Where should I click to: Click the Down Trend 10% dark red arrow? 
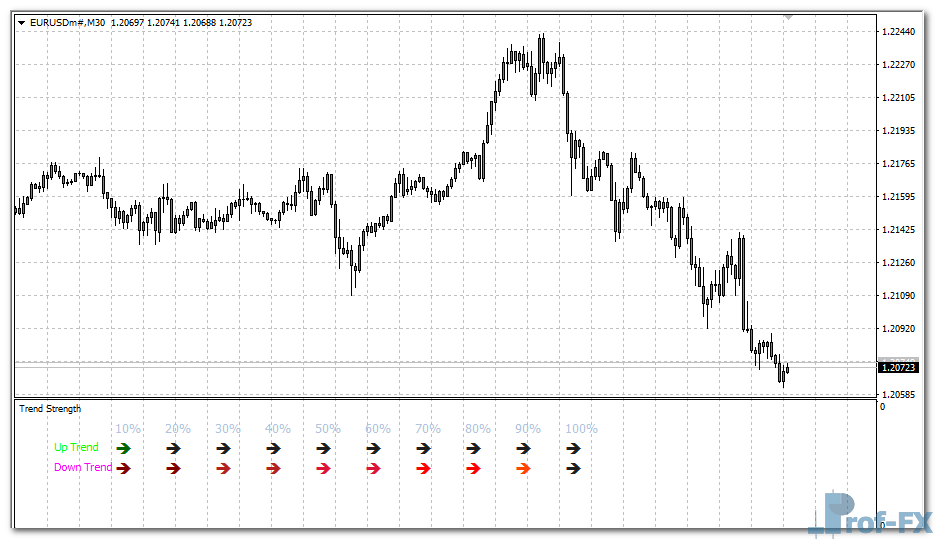click(x=124, y=468)
